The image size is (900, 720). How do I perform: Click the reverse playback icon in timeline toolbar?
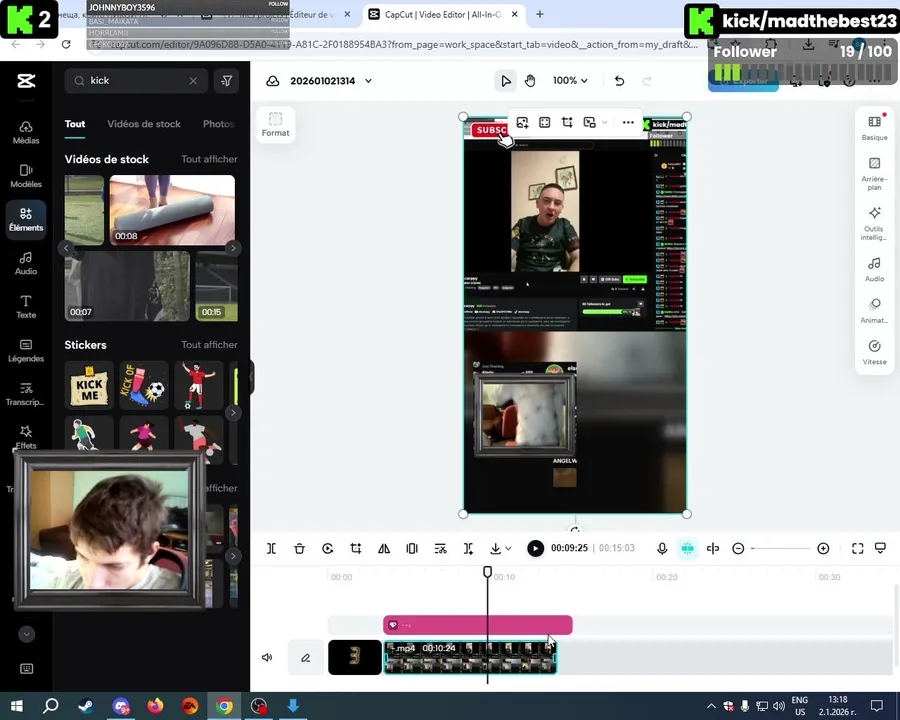pos(328,548)
